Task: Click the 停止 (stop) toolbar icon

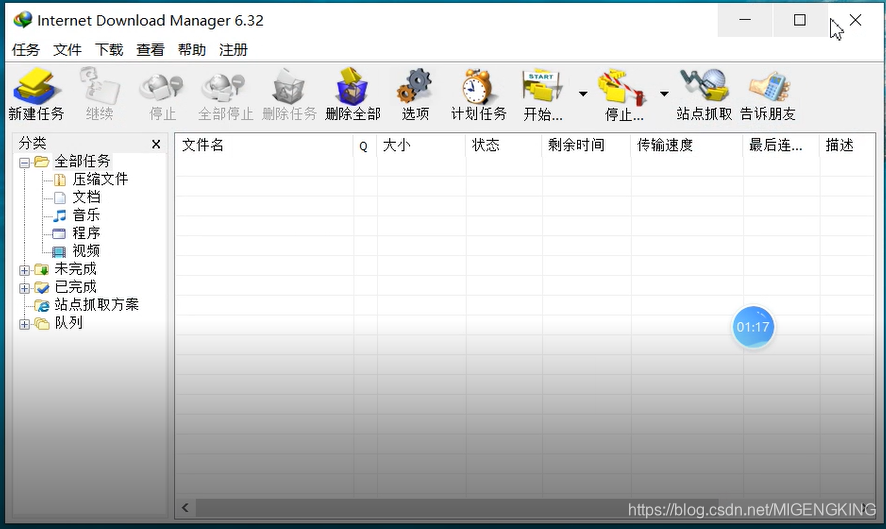Action: coord(162,94)
